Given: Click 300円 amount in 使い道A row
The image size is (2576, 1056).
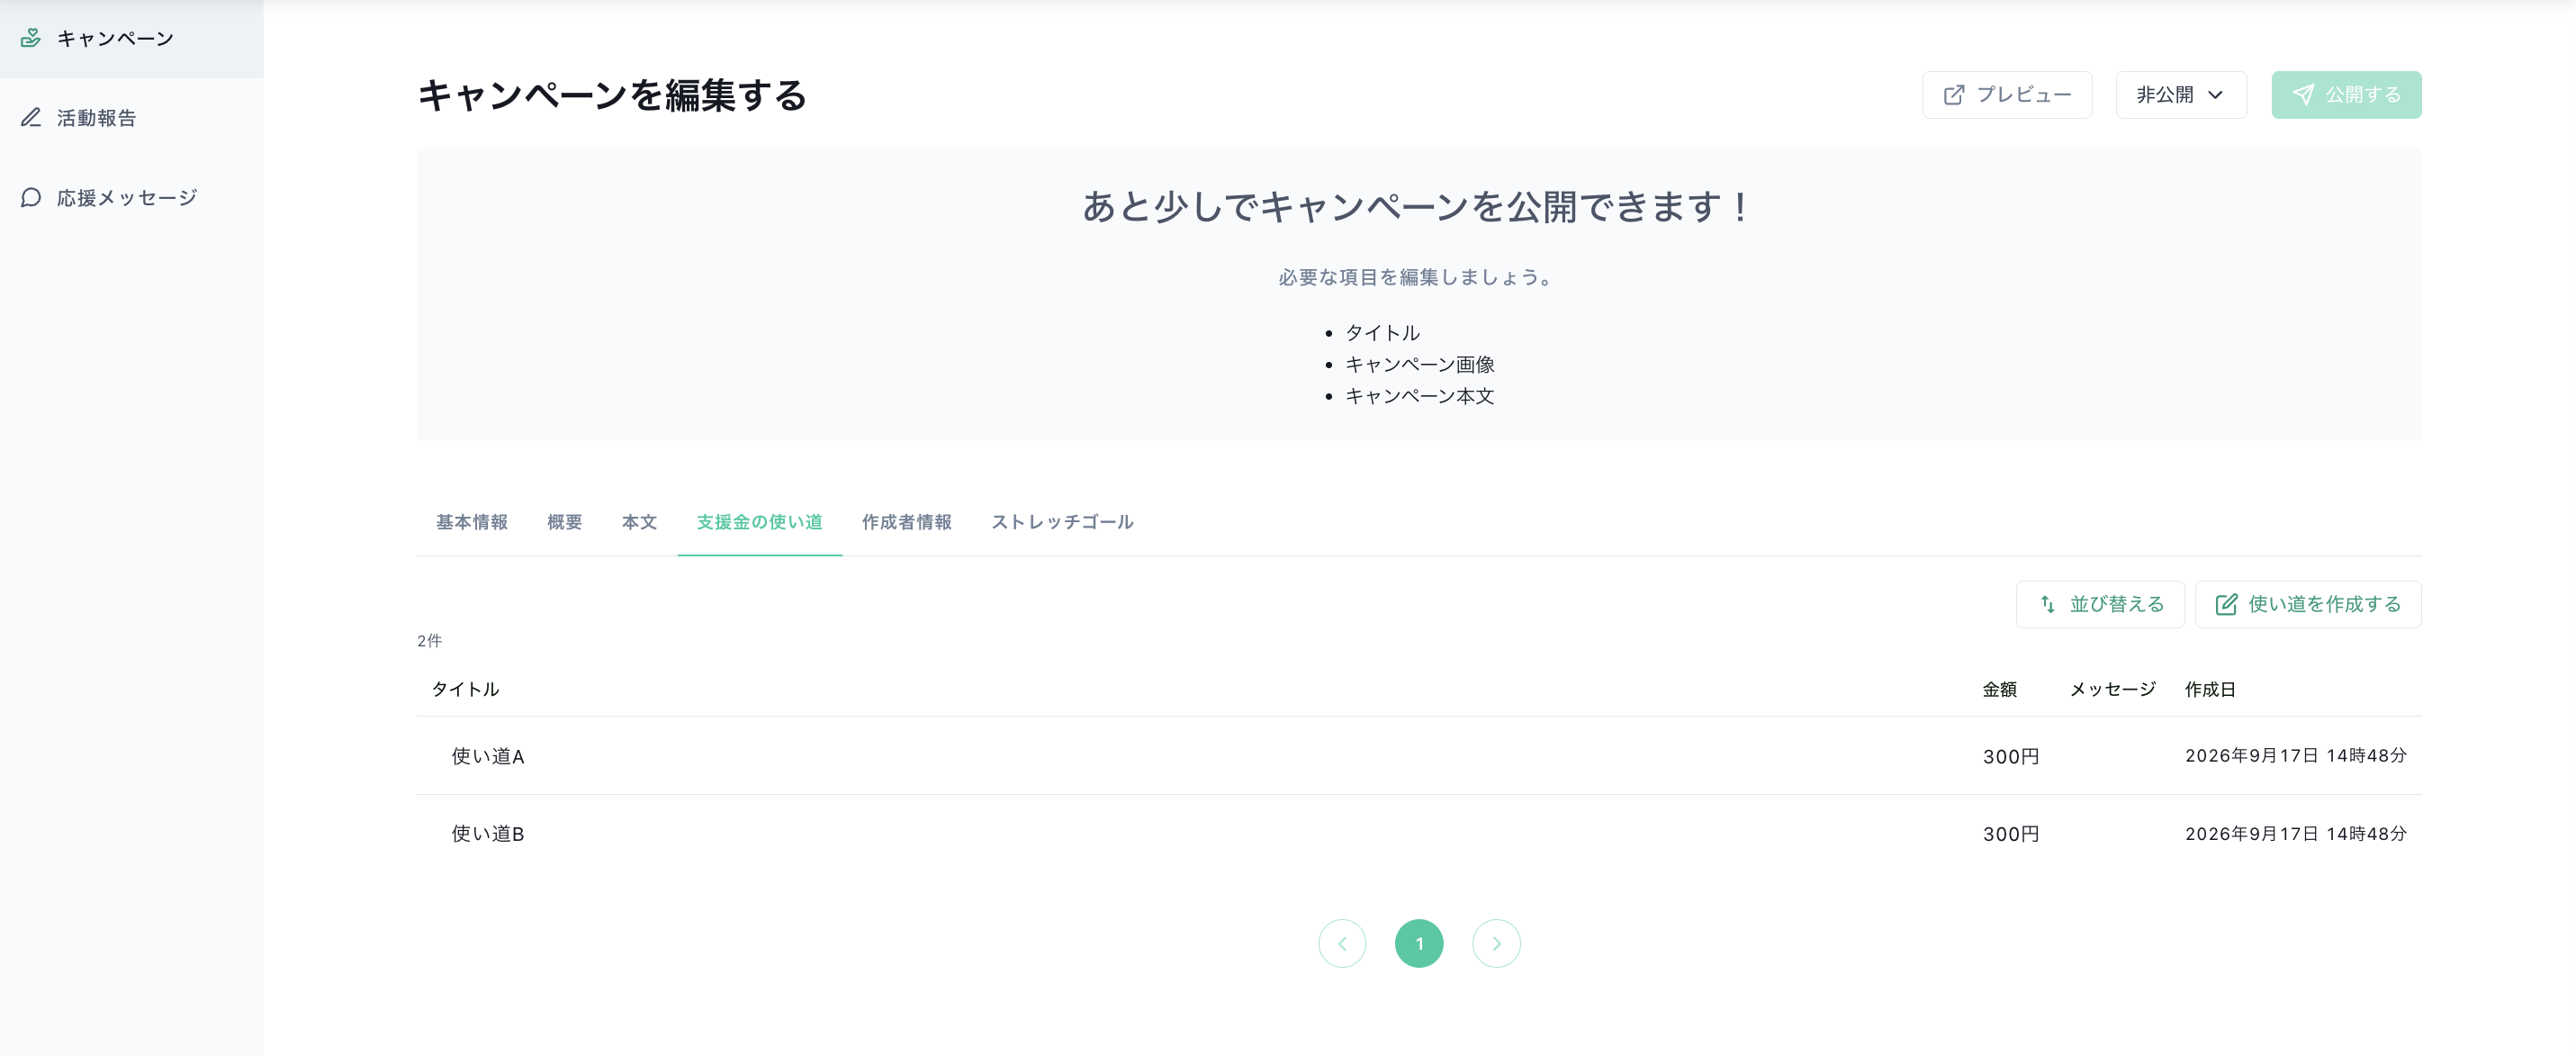Looking at the screenshot, I should coord(2011,757).
